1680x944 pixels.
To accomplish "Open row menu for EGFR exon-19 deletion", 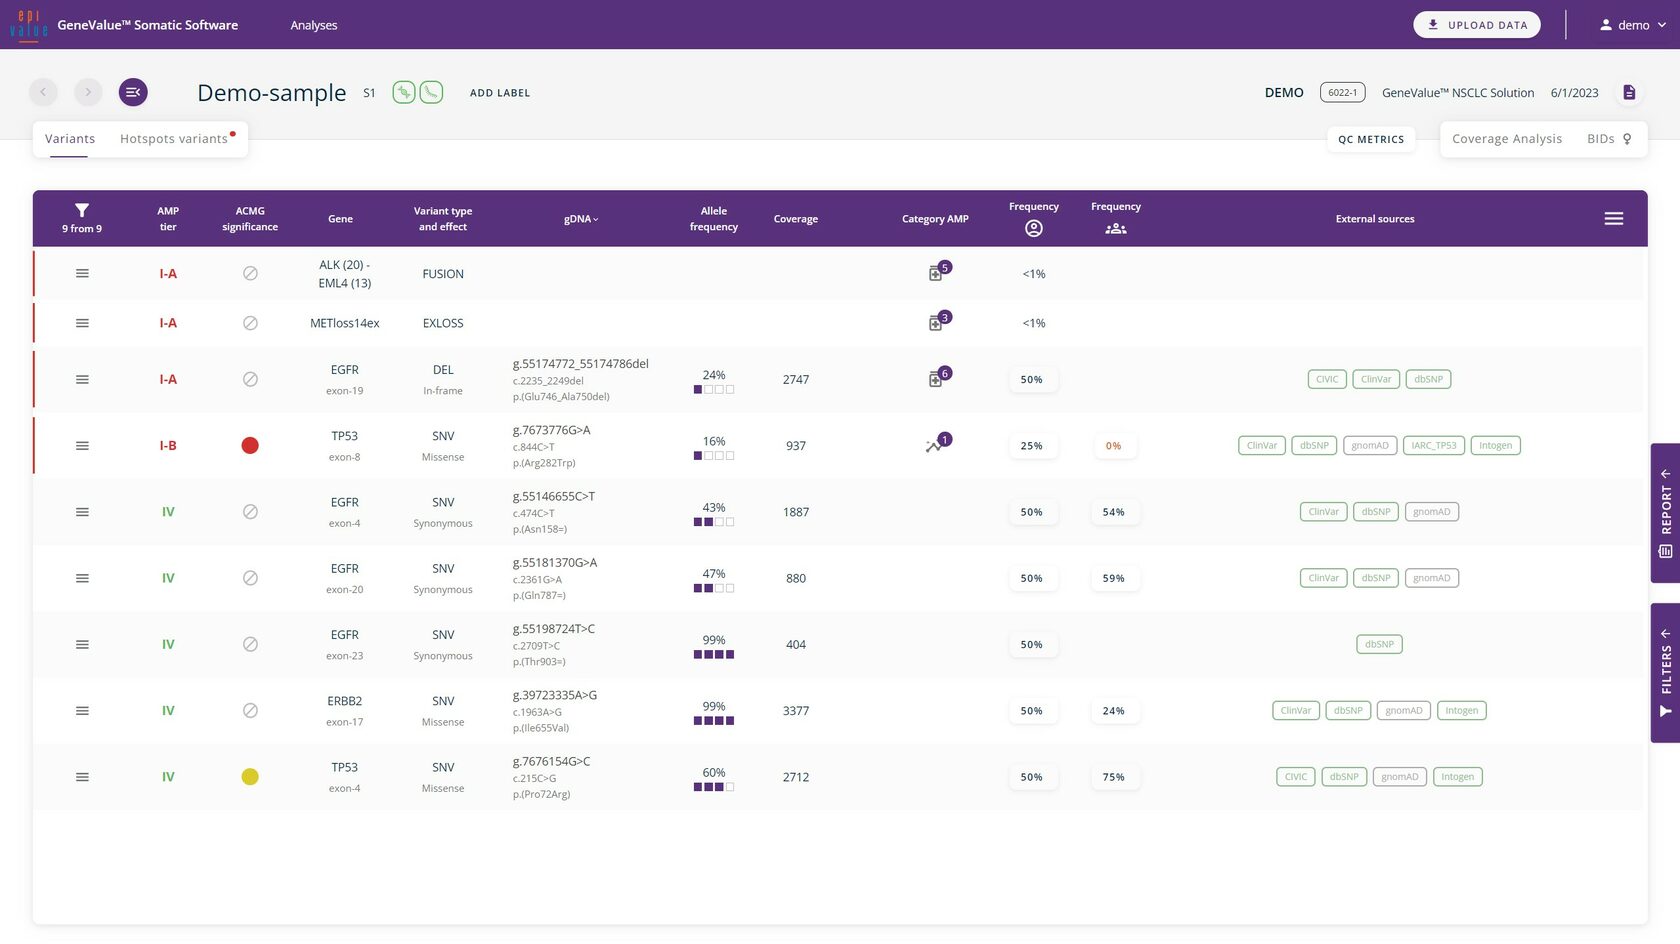I will [82, 380].
